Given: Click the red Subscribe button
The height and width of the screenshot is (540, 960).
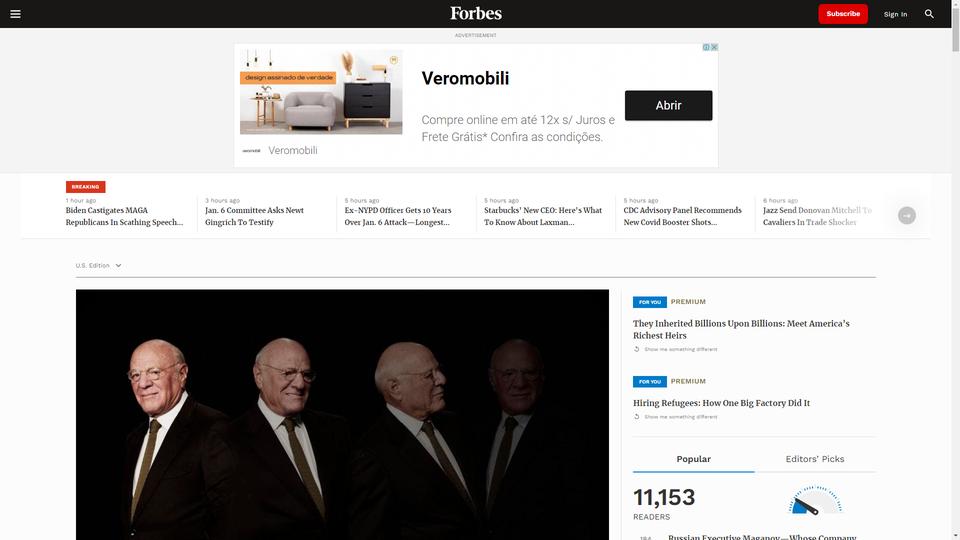Looking at the screenshot, I should [842, 13].
